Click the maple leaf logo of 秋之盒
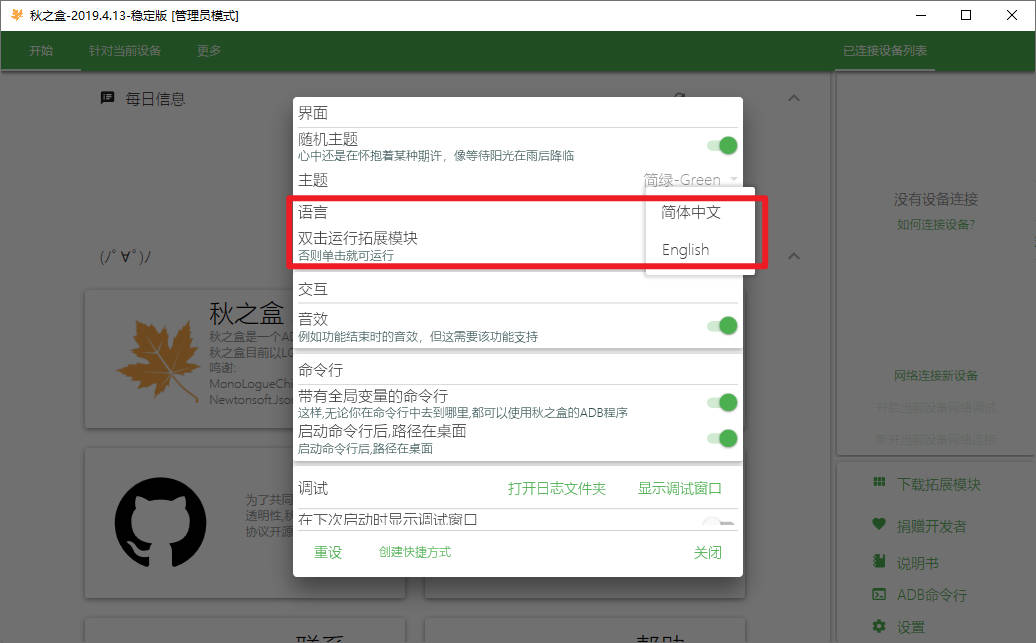The image size is (1036, 643). [158, 359]
